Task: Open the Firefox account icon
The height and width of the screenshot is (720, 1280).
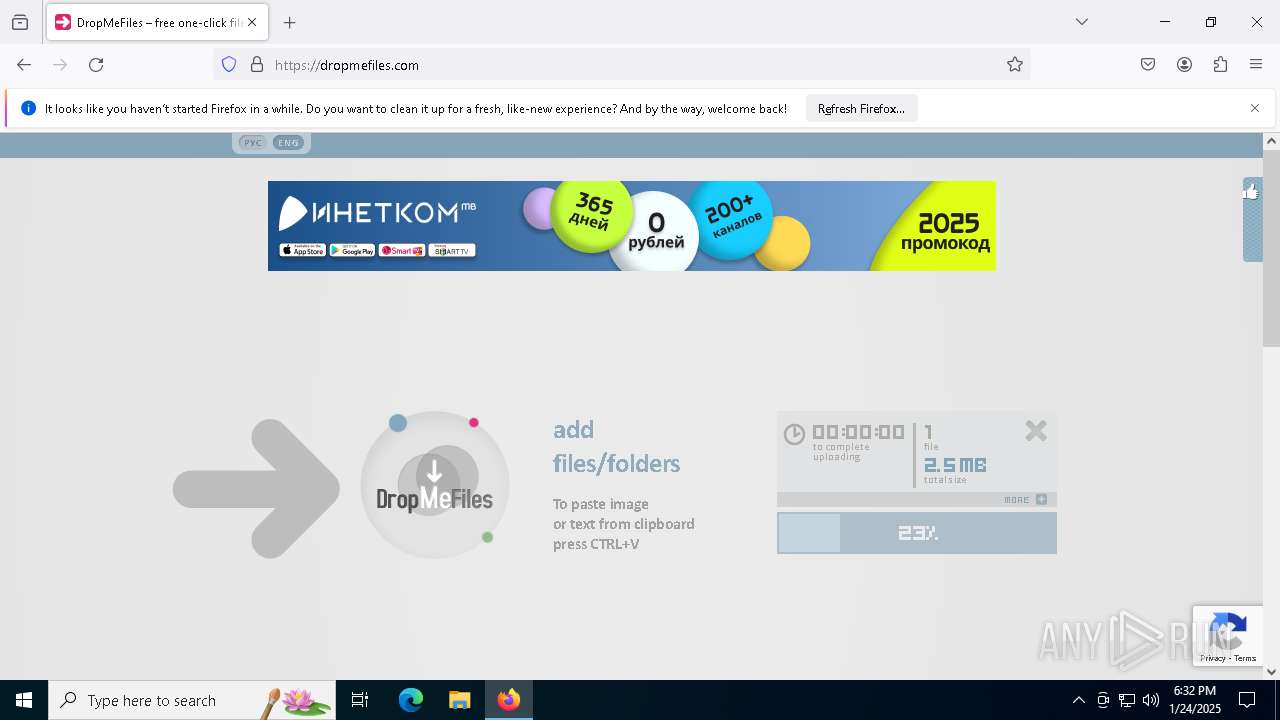Action: [x=1184, y=65]
